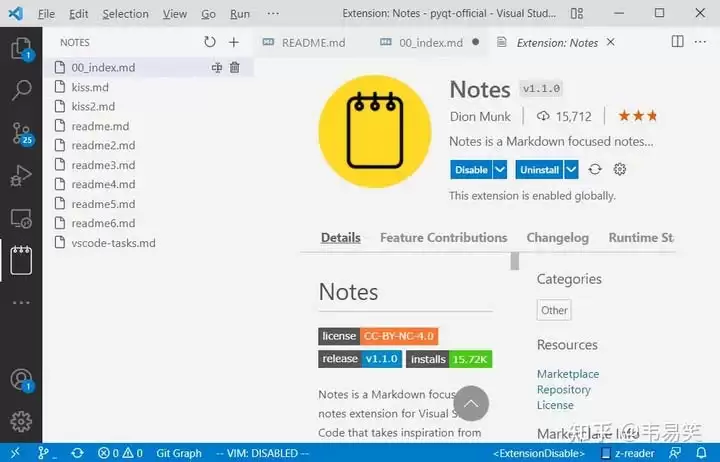Expand the hidden menus ellipsis in menu bar

273,13
